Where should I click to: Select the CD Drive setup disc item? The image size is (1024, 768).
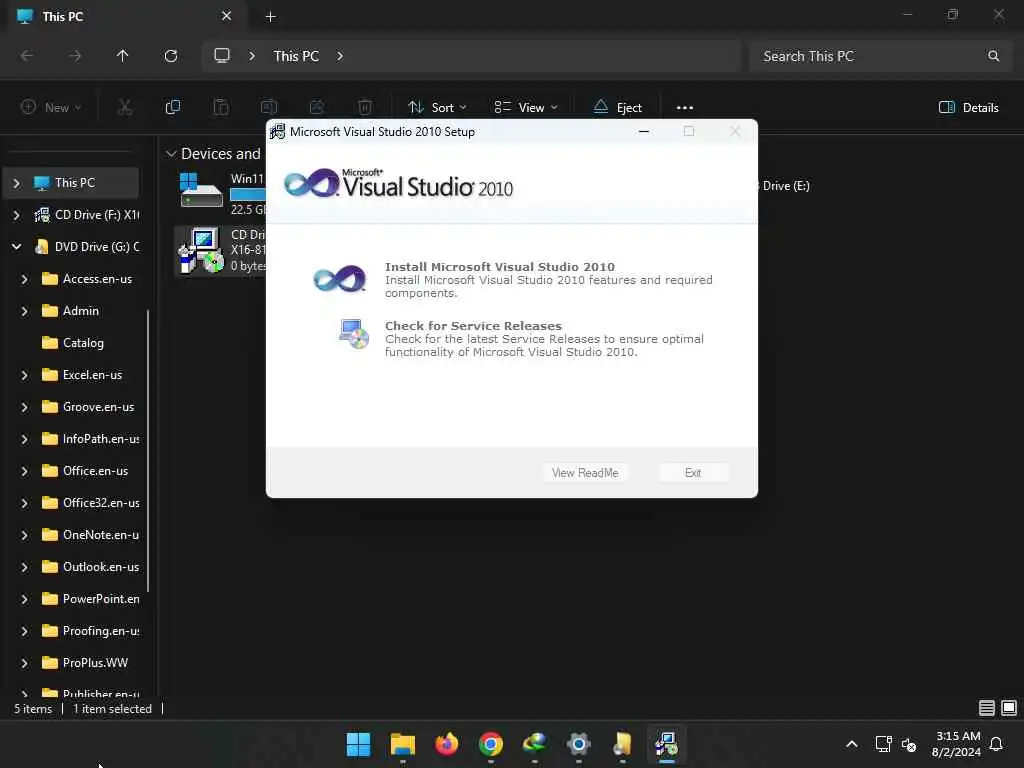(x=221, y=251)
